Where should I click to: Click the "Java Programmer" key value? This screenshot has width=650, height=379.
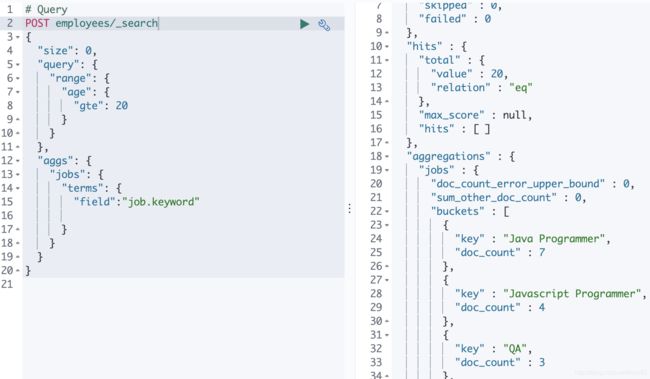(x=554, y=239)
